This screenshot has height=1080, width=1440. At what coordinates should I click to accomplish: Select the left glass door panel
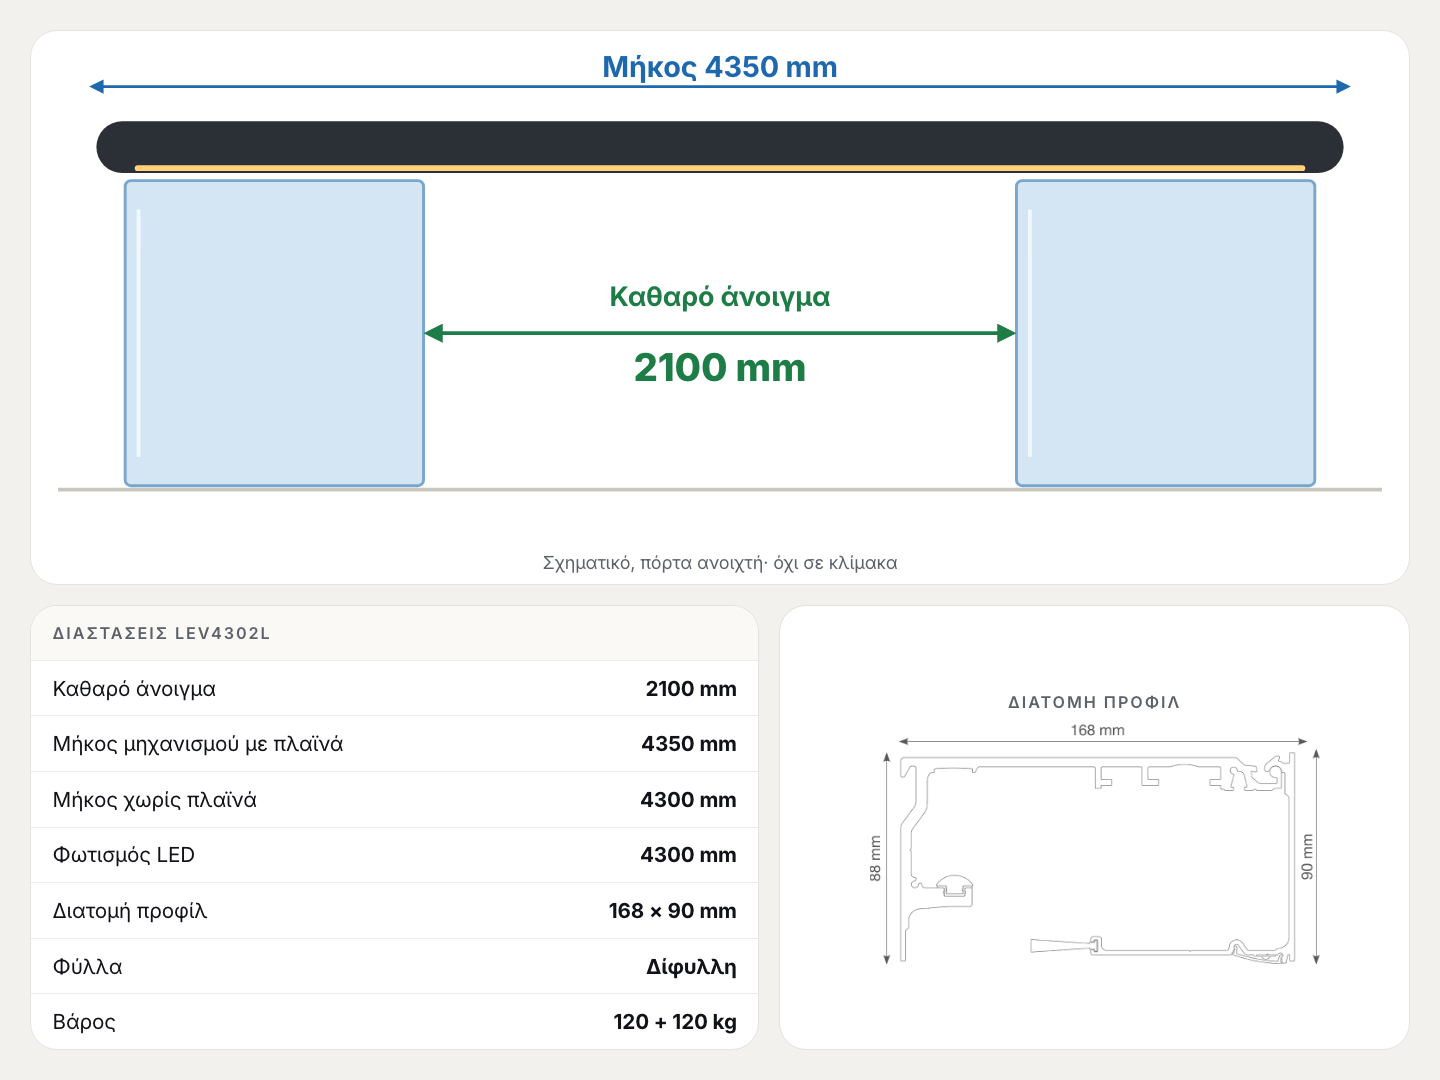pos(274,333)
